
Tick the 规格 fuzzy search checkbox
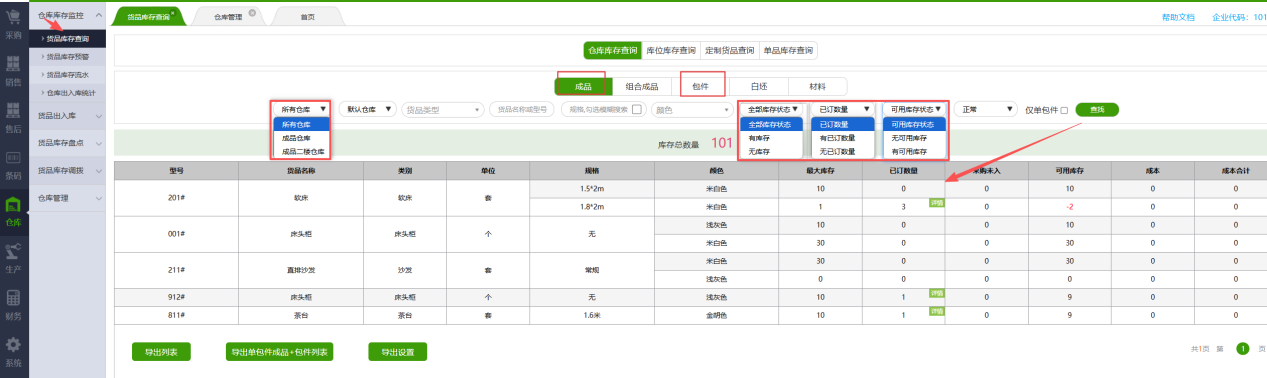coord(636,109)
